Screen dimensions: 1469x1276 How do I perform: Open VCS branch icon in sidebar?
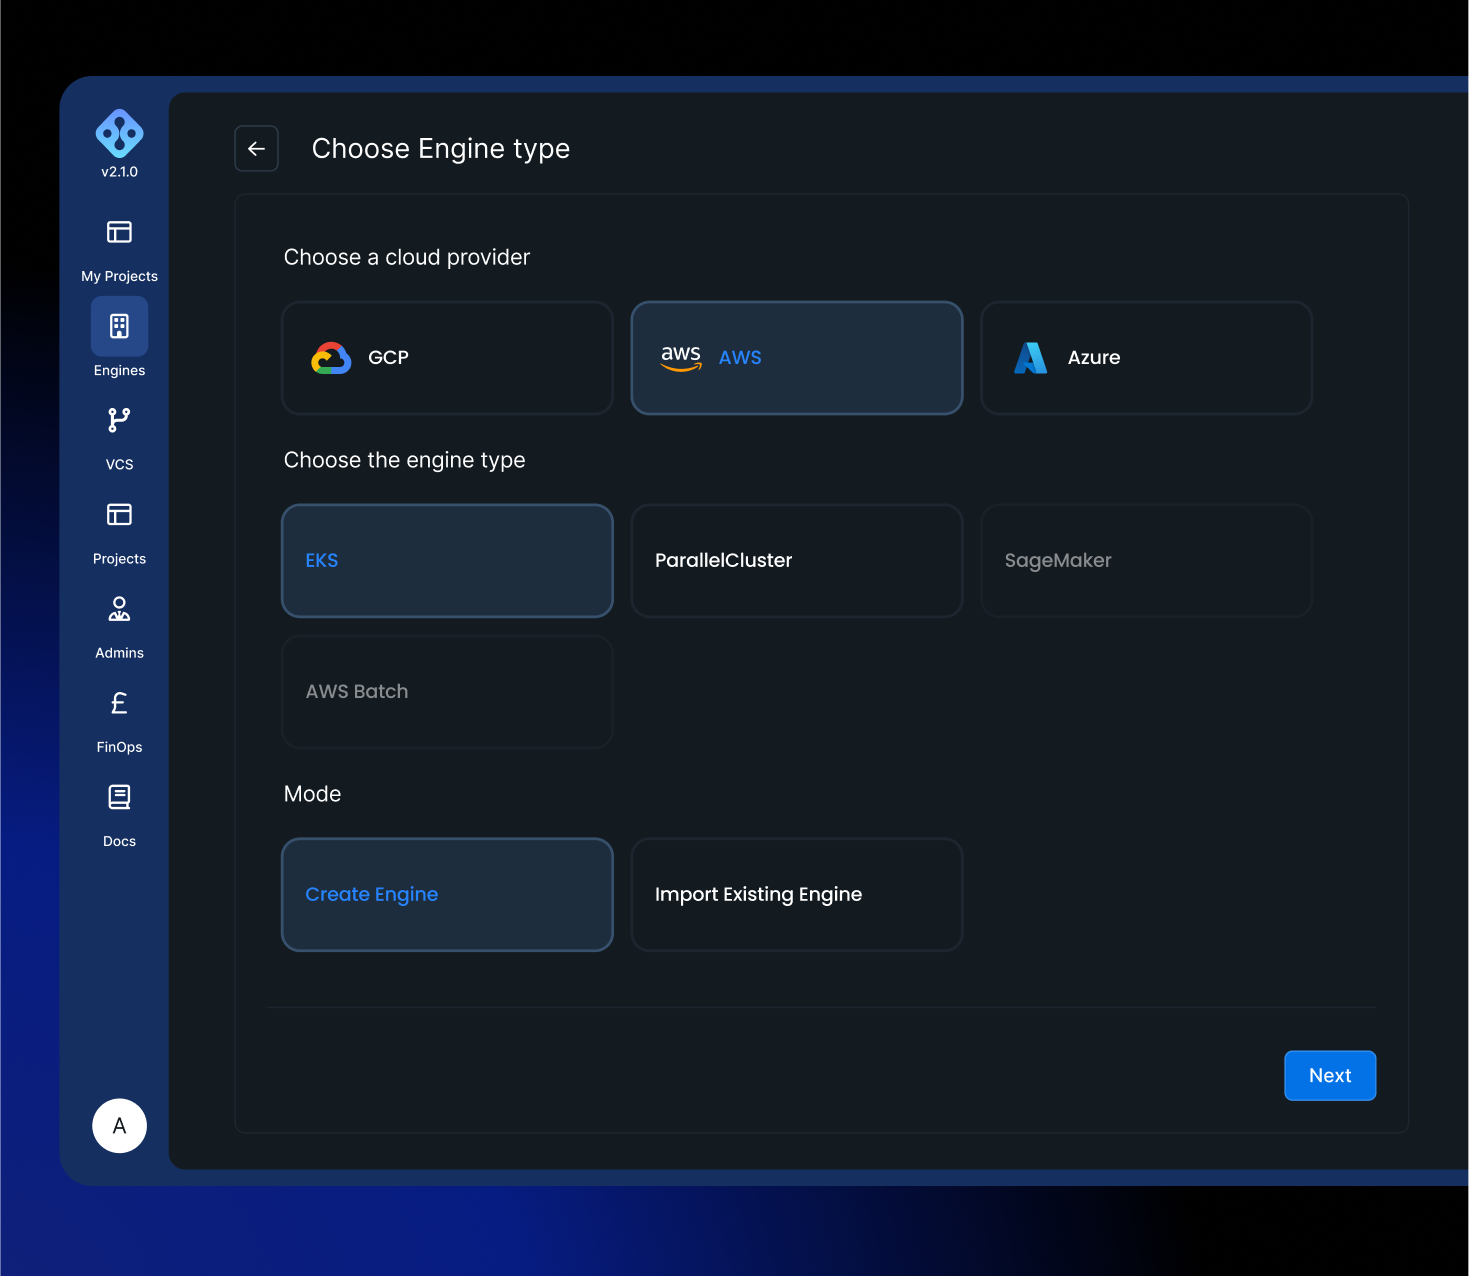coord(119,420)
